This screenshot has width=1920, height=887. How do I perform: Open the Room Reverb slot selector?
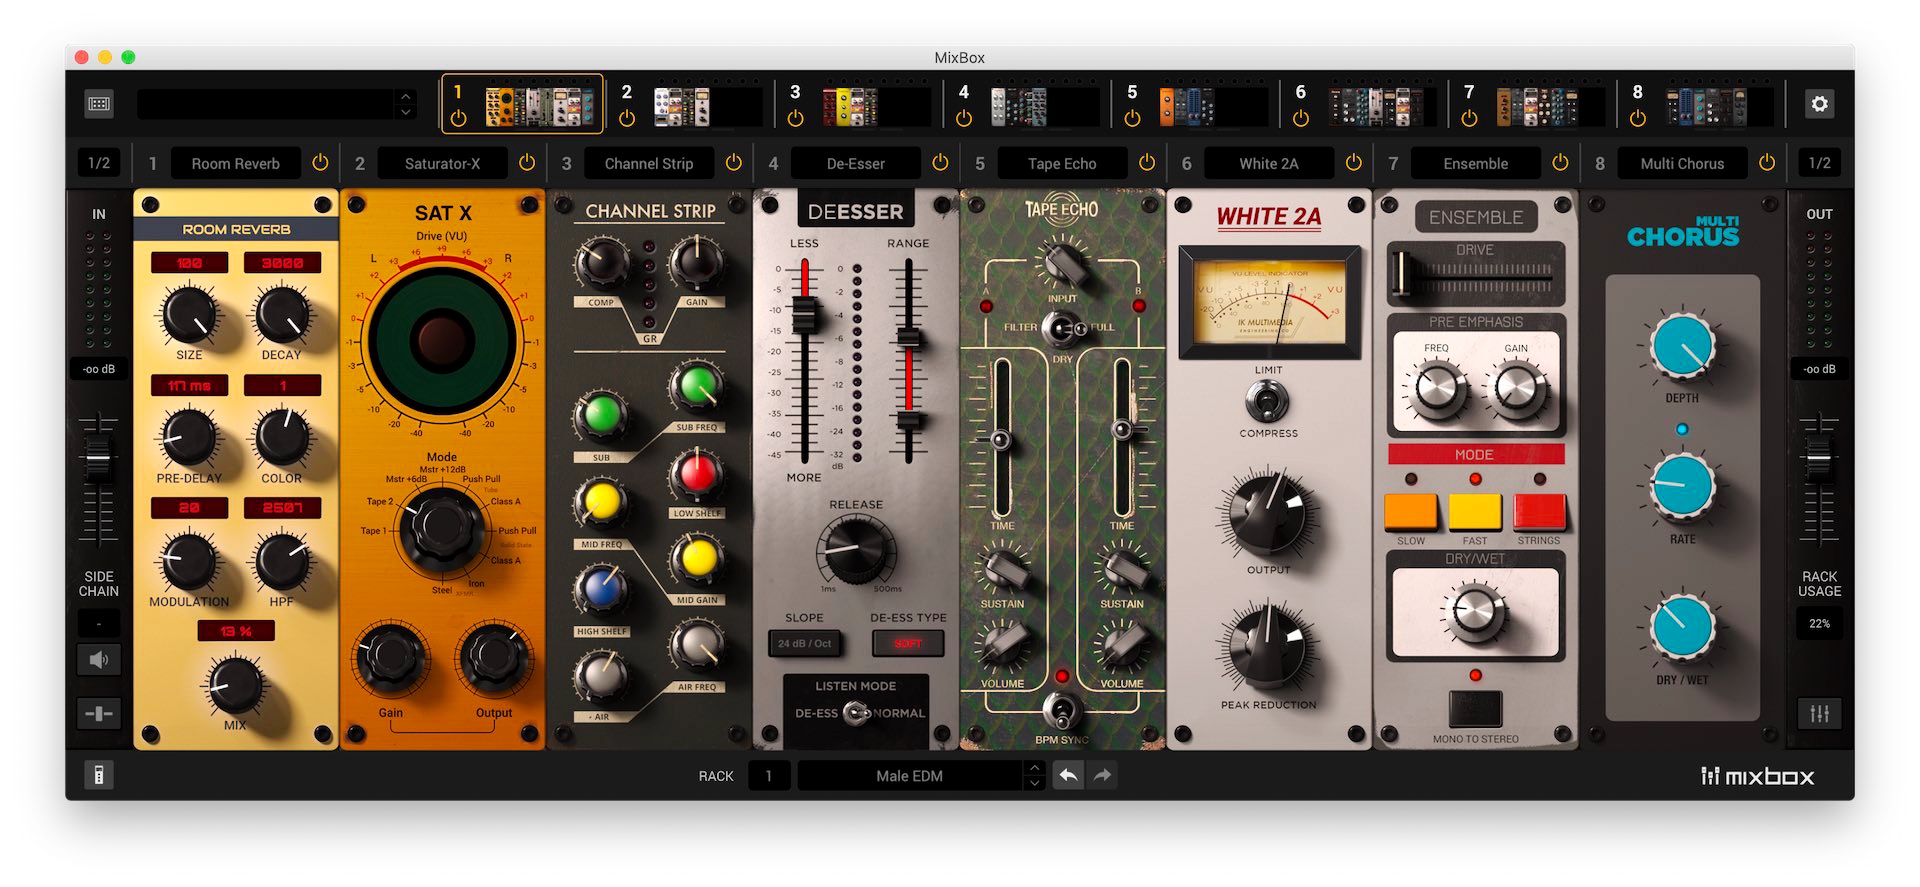pyautogui.click(x=235, y=163)
